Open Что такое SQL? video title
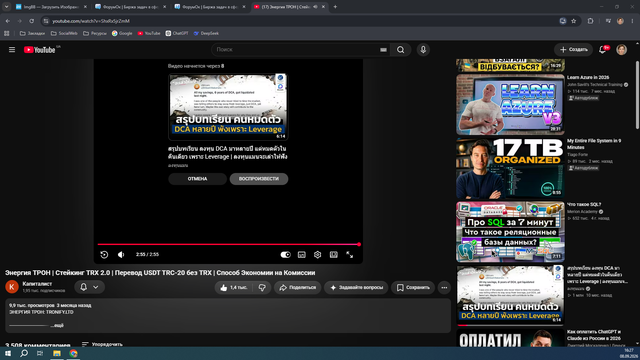 (584, 204)
